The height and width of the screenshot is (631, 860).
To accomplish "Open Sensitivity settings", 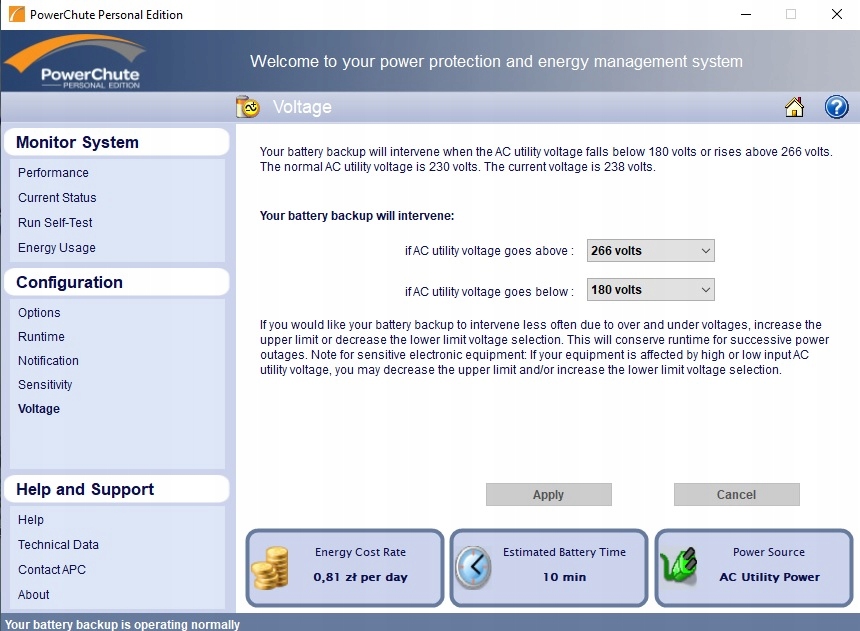I will point(45,385).
